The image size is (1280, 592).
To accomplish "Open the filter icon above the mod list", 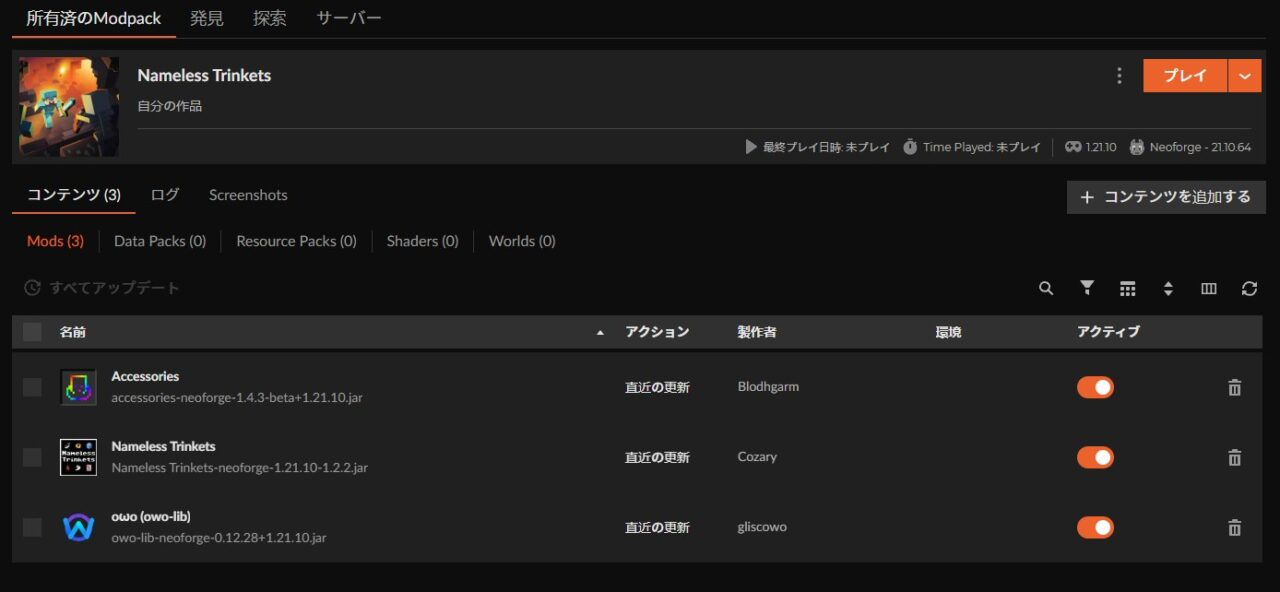I will click(x=1086, y=288).
